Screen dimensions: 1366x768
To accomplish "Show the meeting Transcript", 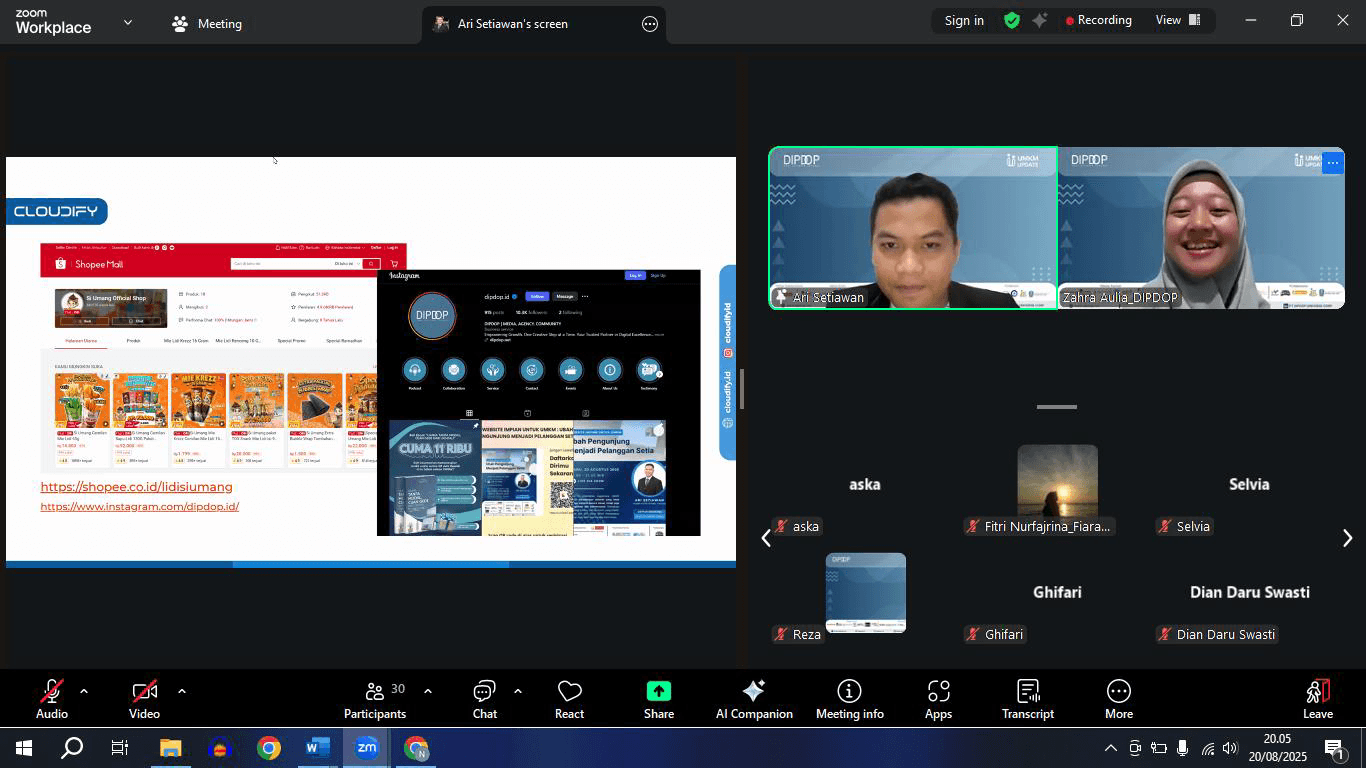I will coord(1027,697).
